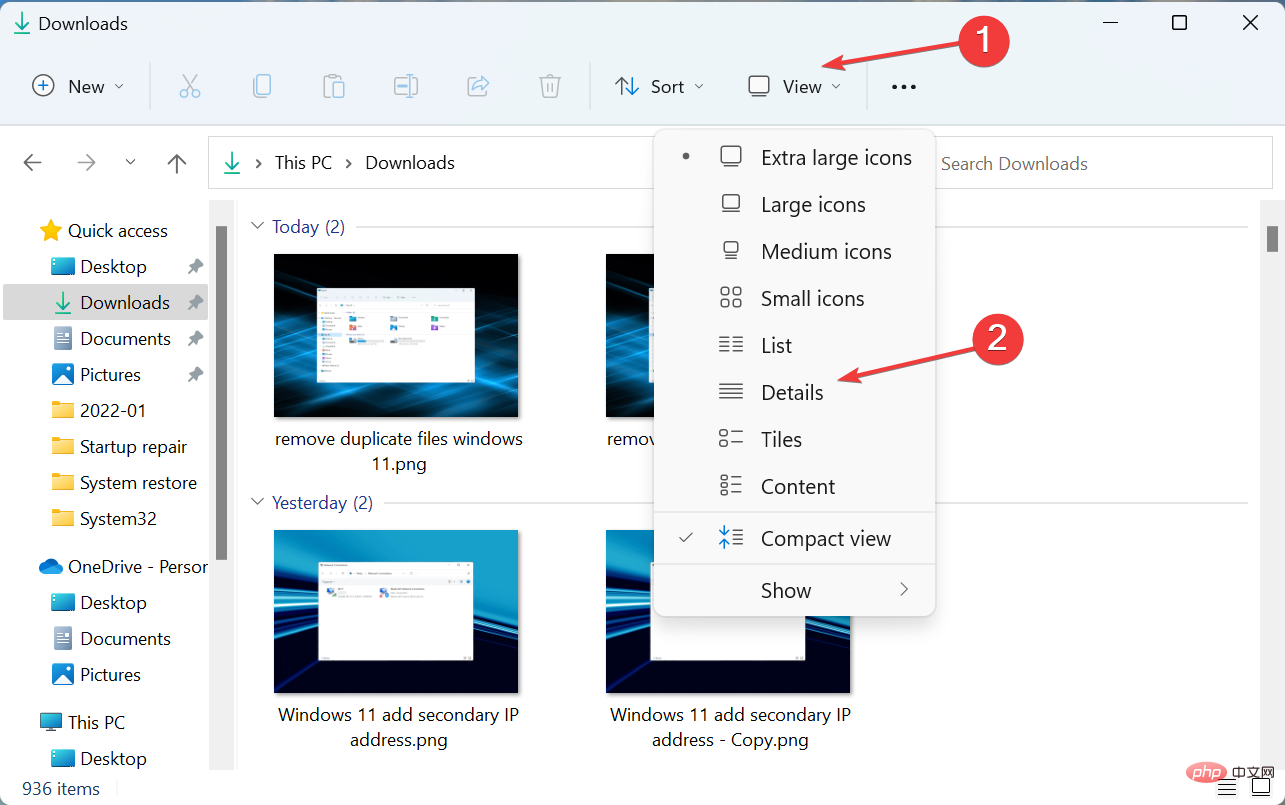This screenshot has height=805, width=1285.
Task: Click This PC in address breadcrumb
Action: (x=303, y=163)
